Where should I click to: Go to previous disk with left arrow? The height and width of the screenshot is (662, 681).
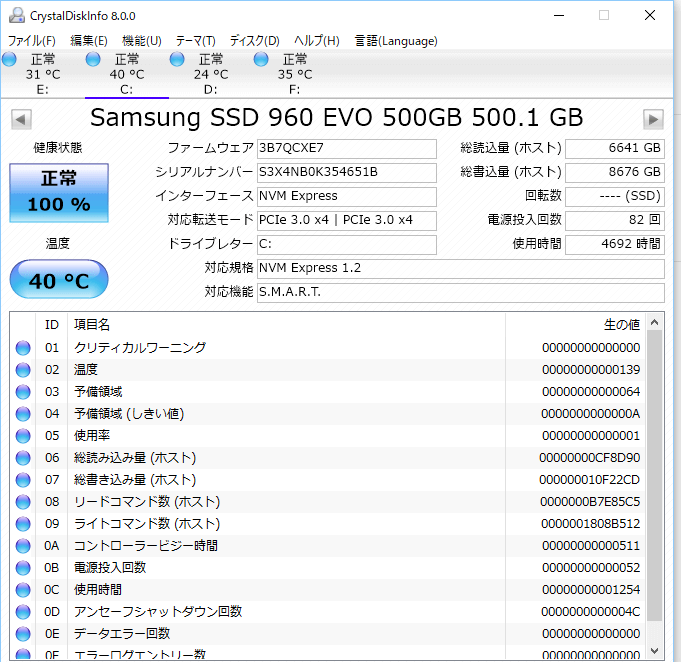point(21,119)
